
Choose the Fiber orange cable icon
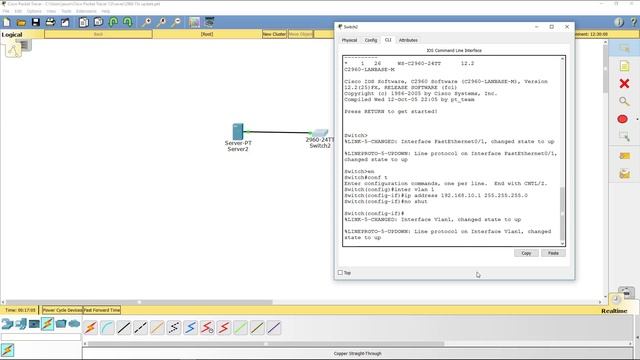(157, 327)
